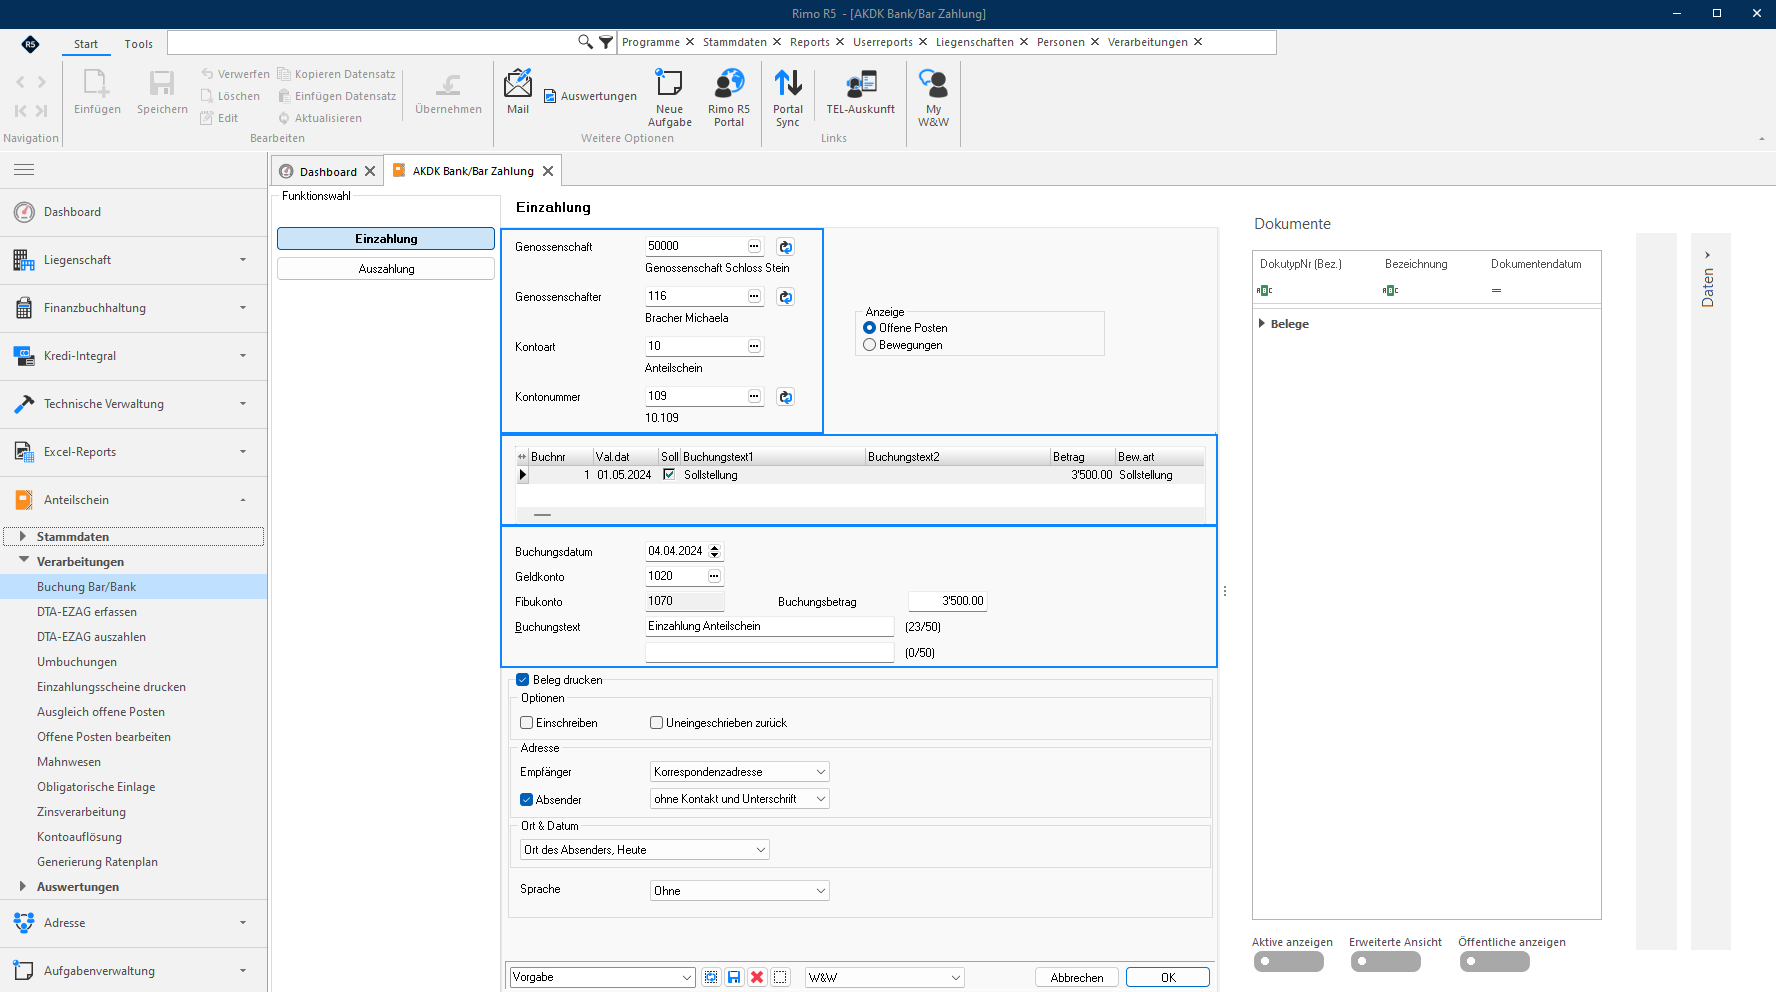Click Neue Aufgabe icon
The image size is (1776, 992).
[x=669, y=97]
